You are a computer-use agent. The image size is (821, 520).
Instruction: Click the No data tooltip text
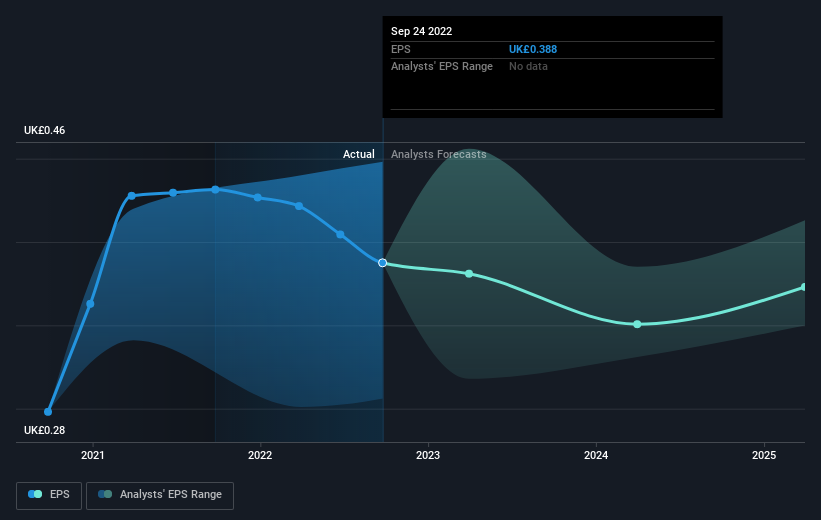pos(528,67)
